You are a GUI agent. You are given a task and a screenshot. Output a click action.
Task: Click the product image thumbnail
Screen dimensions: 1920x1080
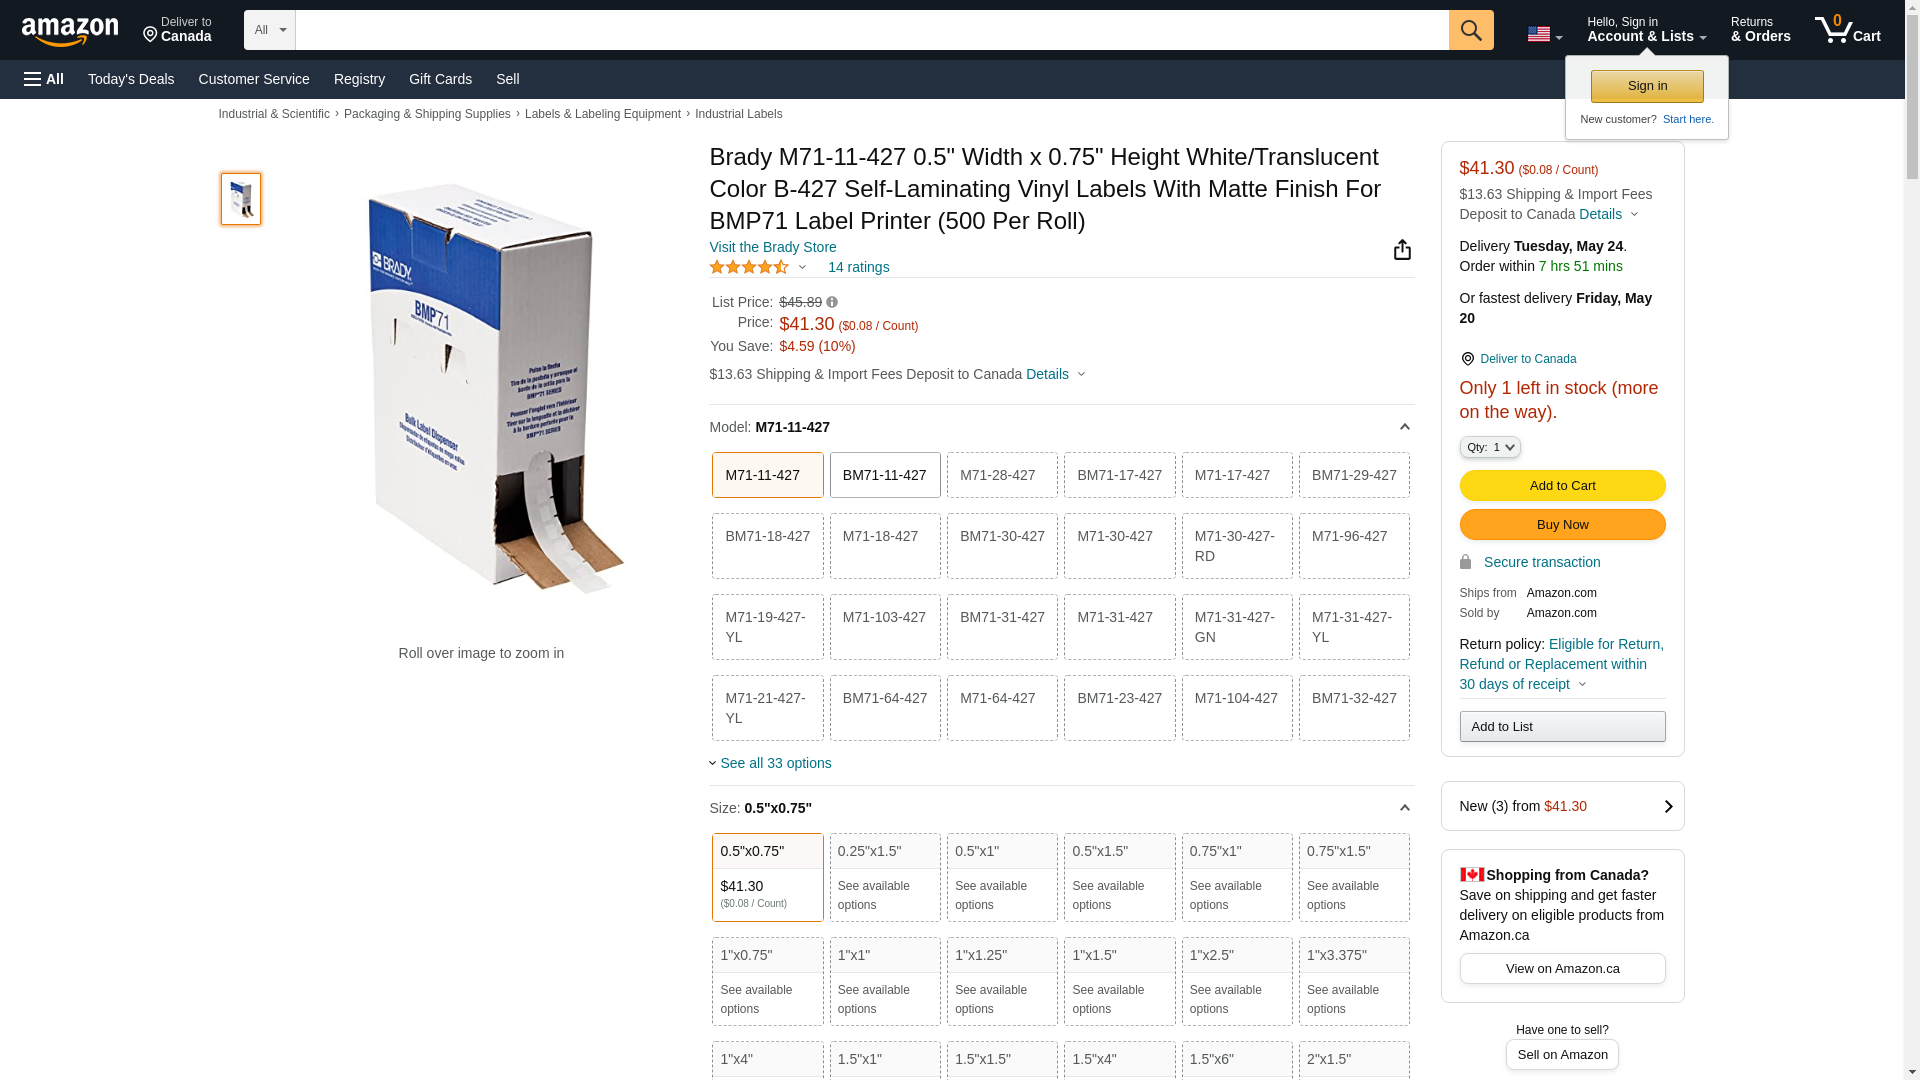[241, 199]
